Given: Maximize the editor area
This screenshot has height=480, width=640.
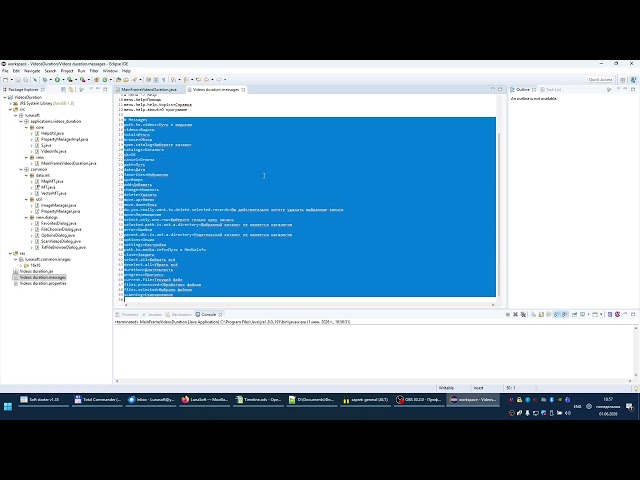Looking at the screenshot, I should [500, 89].
